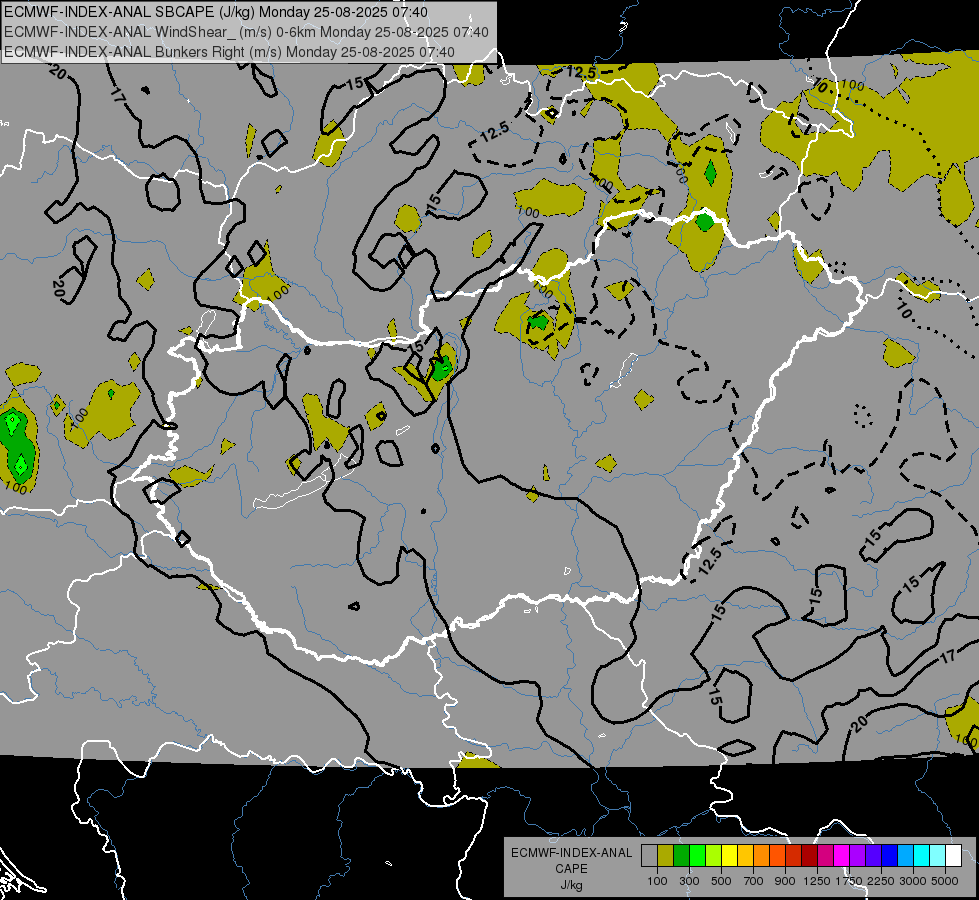Click the CAPE label in the legend
Viewport: 979px width, 900px height.
pos(571,869)
